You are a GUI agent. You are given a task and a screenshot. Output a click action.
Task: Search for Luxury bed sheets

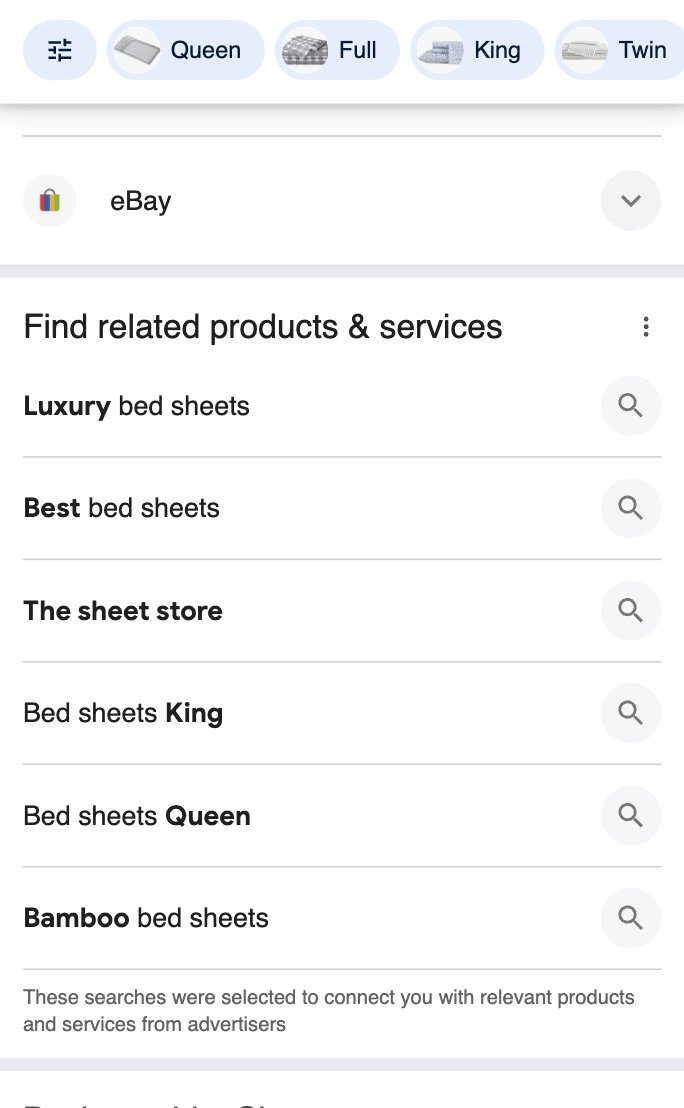click(x=136, y=405)
